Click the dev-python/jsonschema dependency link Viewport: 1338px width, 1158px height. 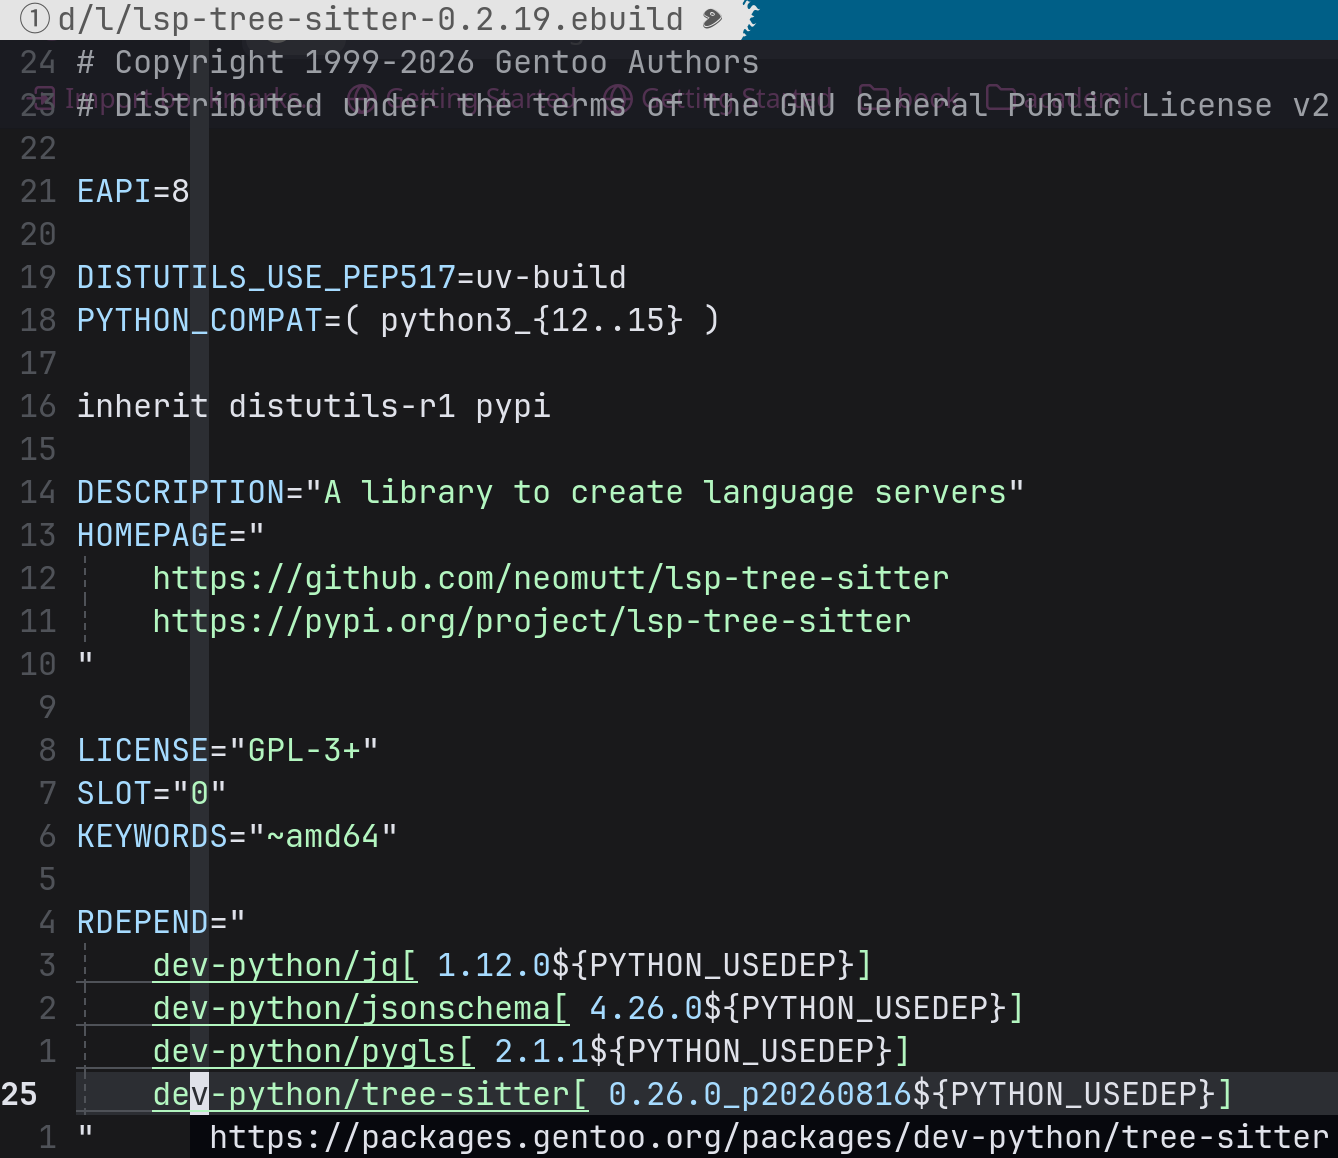[x=361, y=1008]
